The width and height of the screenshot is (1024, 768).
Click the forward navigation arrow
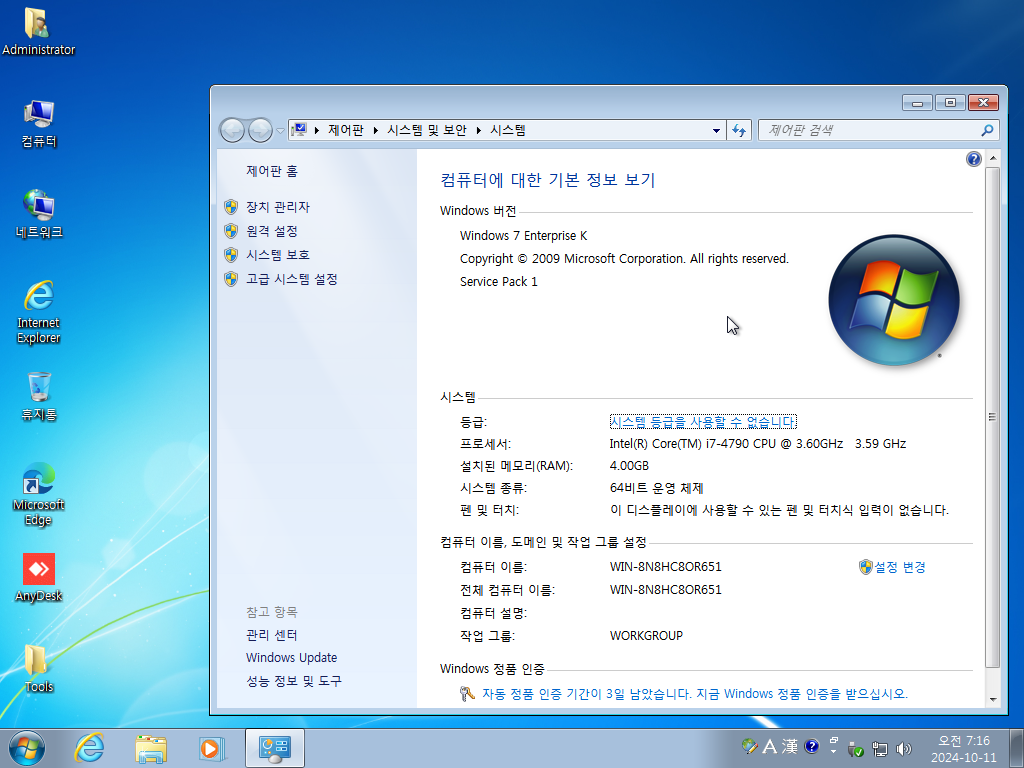click(x=260, y=131)
